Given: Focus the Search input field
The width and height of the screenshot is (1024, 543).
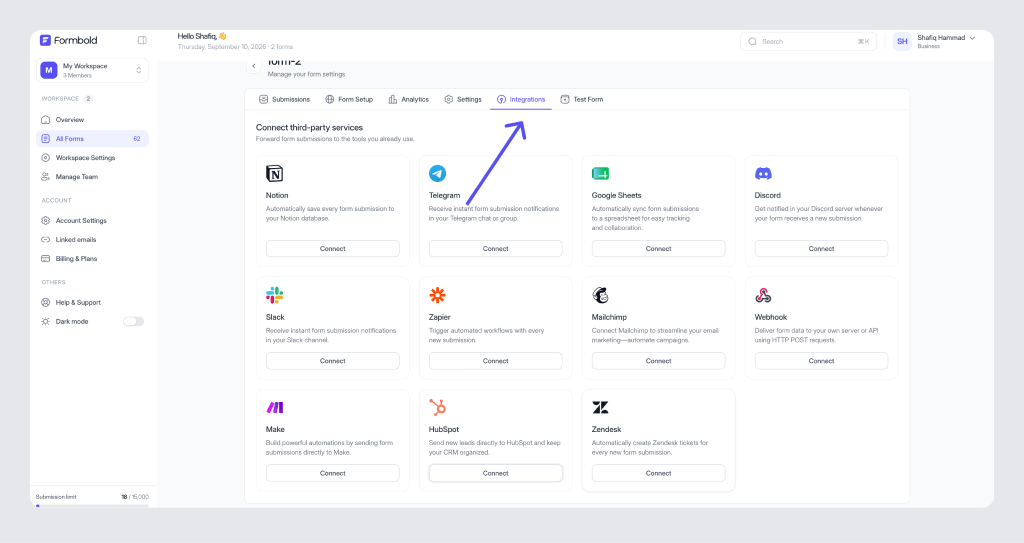Looking at the screenshot, I should point(808,41).
